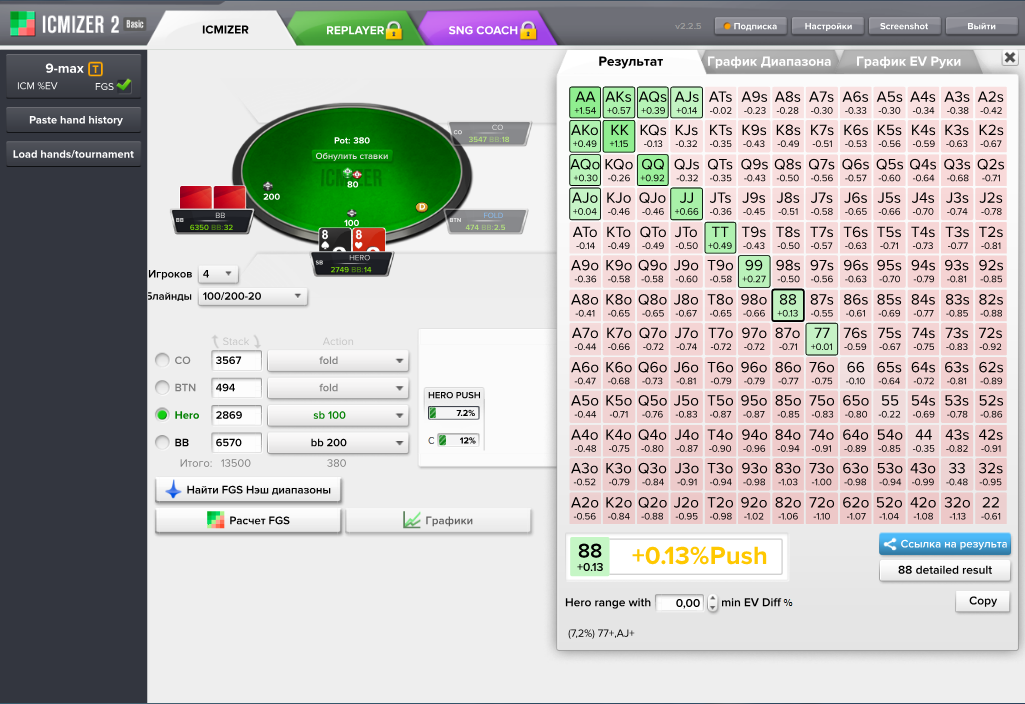Click the BTN stack field 494
The image size is (1025, 704).
click(x=236, y=388)
